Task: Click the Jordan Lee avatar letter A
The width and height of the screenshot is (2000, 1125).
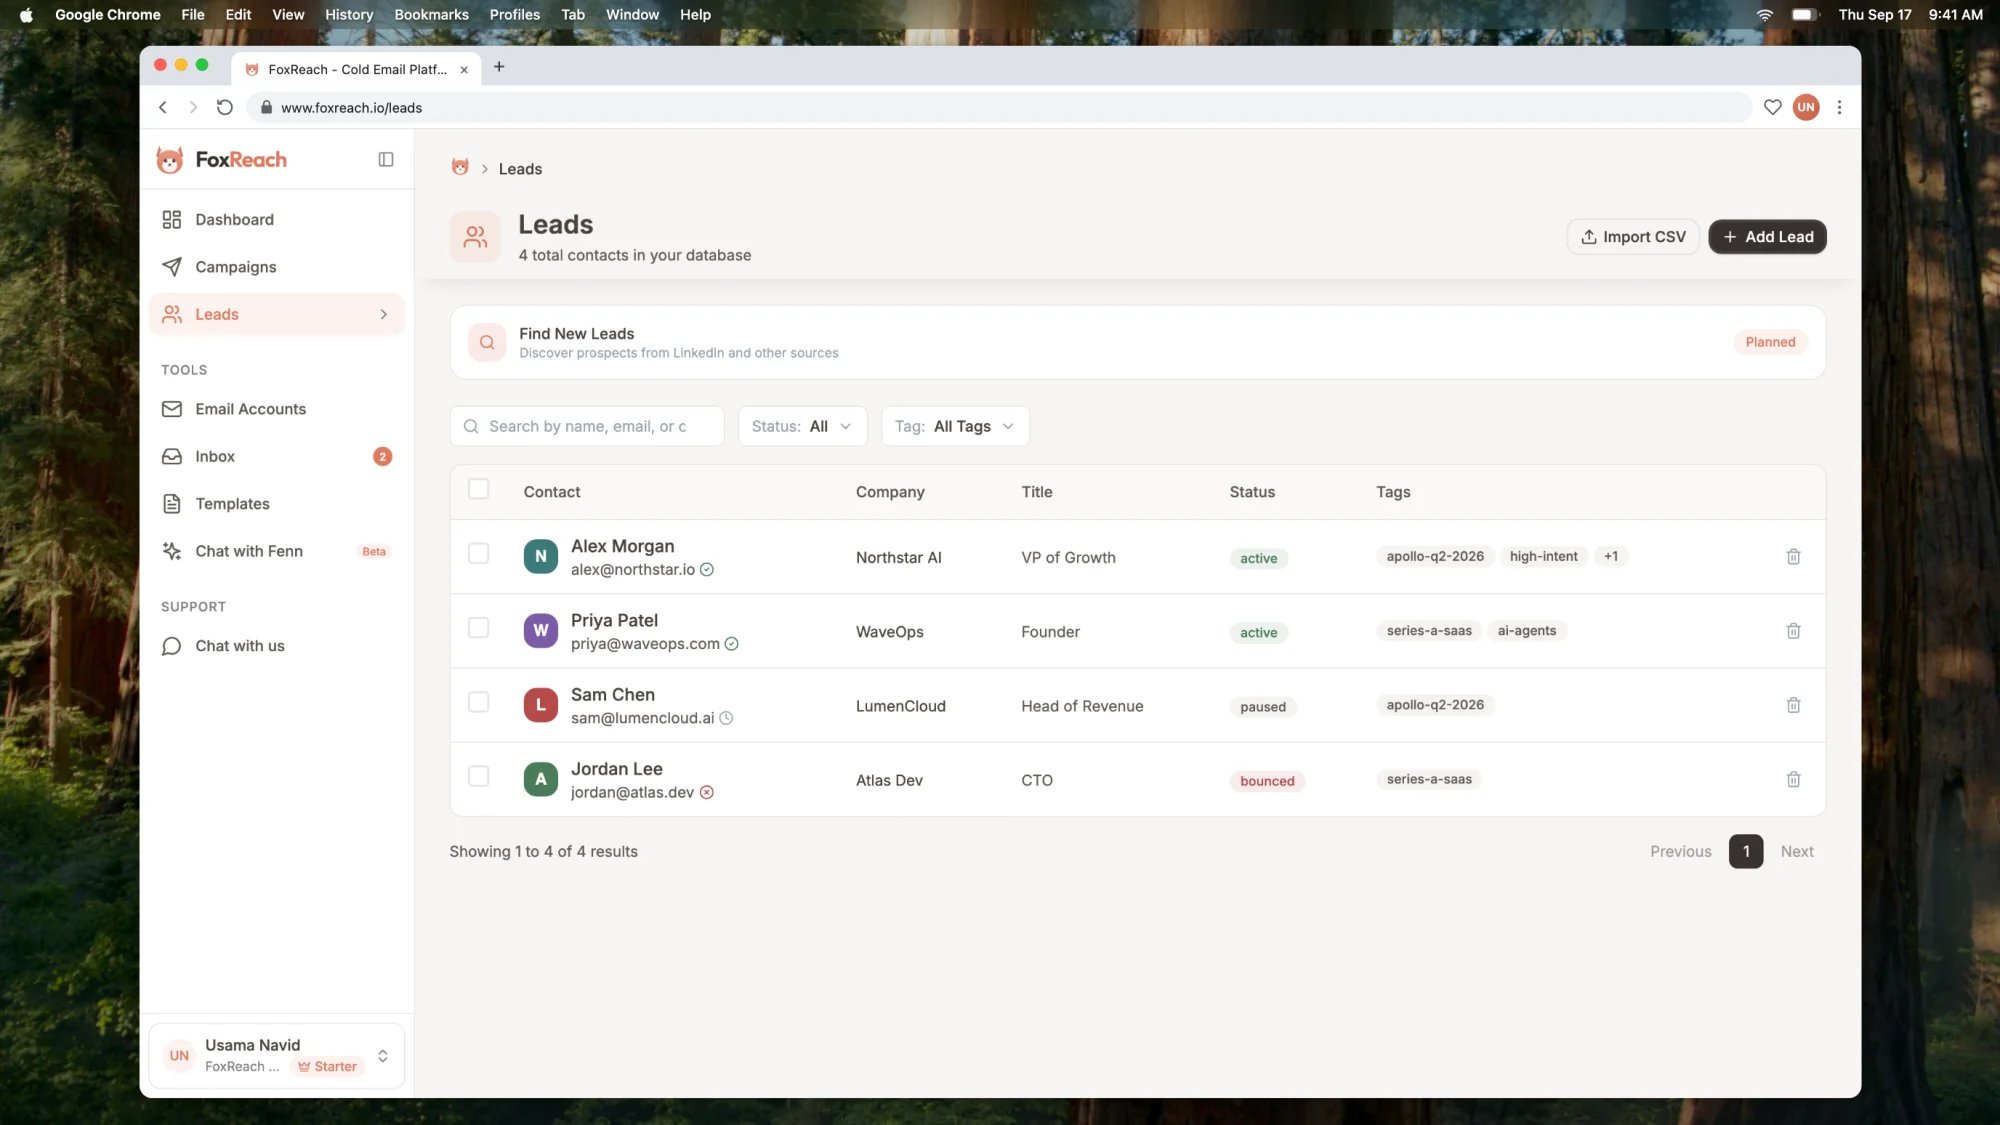Action: tap(541, 780)
